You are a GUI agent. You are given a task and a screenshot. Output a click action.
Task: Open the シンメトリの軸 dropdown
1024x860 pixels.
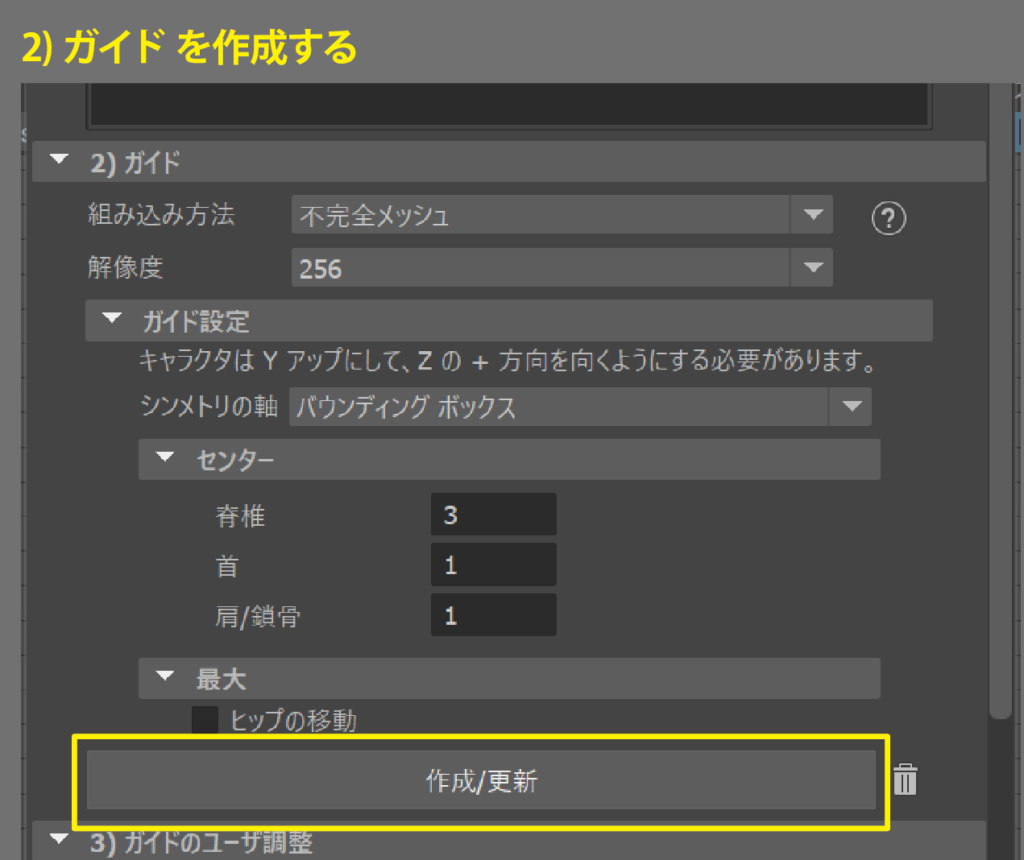579,407
